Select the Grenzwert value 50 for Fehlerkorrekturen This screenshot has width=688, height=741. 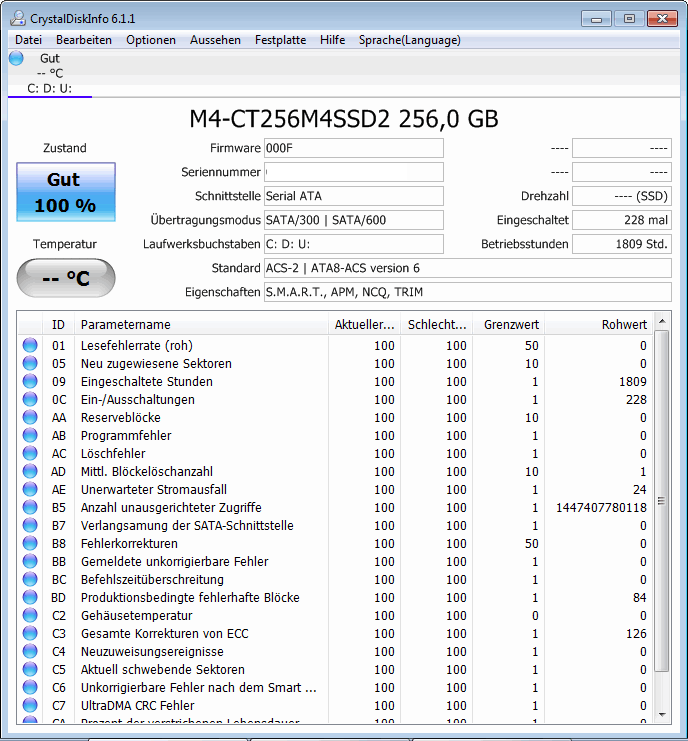[532, 543]
